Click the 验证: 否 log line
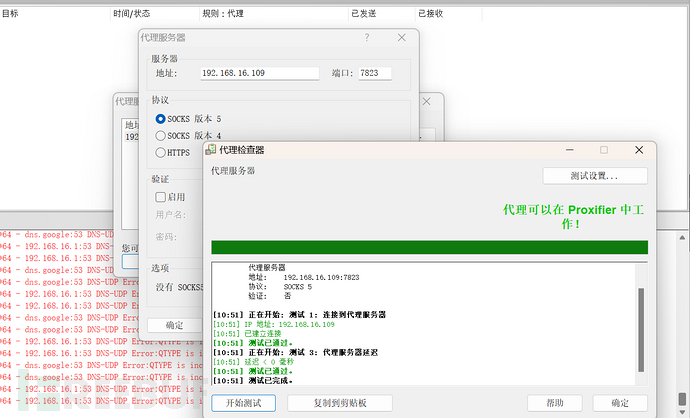Image resolution: width=690 pixels, height=418 pixels. click(270, 296)
